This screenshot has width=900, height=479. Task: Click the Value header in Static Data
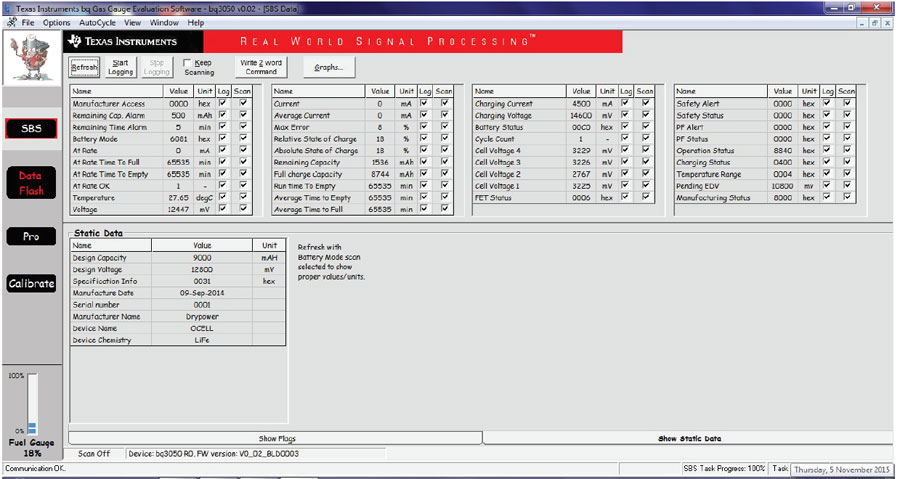tap(202, 245)
